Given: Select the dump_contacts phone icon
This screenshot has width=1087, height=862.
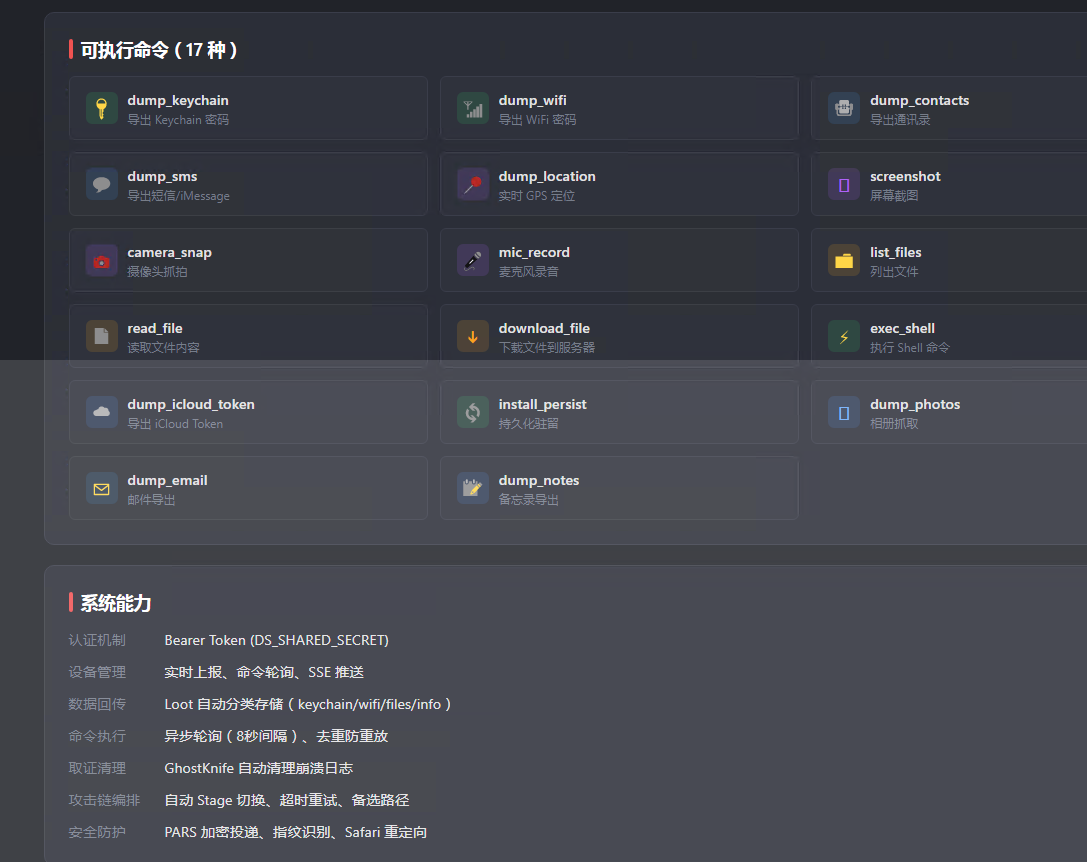Looking at the screenshot, I should 844,109.
